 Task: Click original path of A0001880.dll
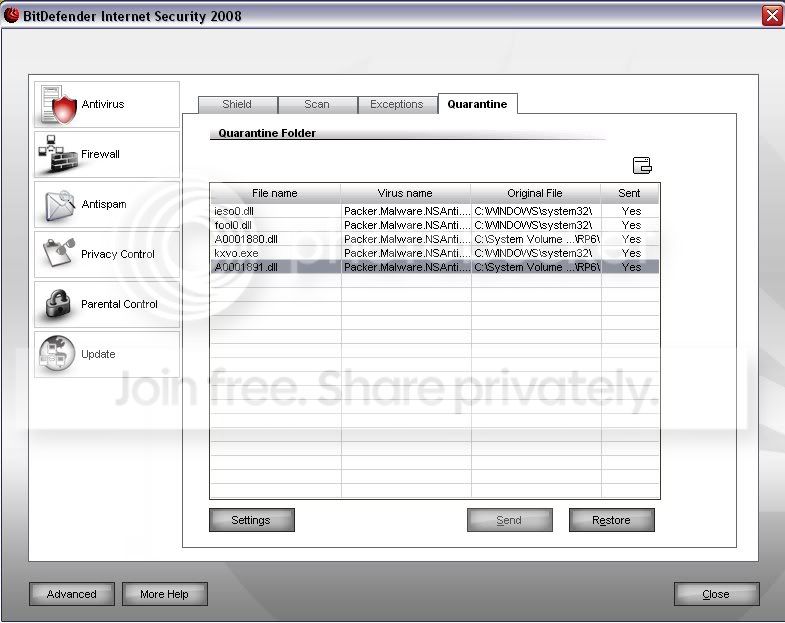[x=537, y=239]
